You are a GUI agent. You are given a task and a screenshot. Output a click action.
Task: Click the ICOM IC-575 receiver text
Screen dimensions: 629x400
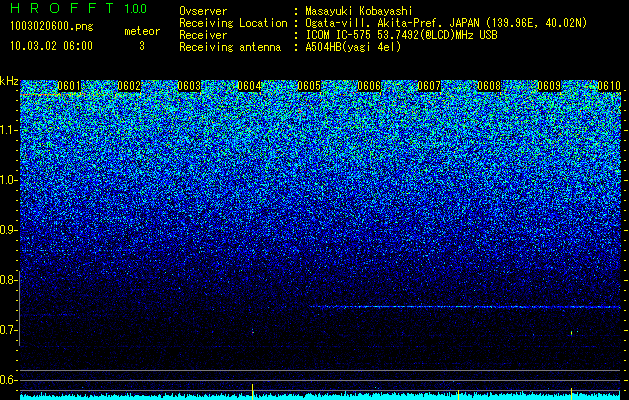(x=401, y=35)
